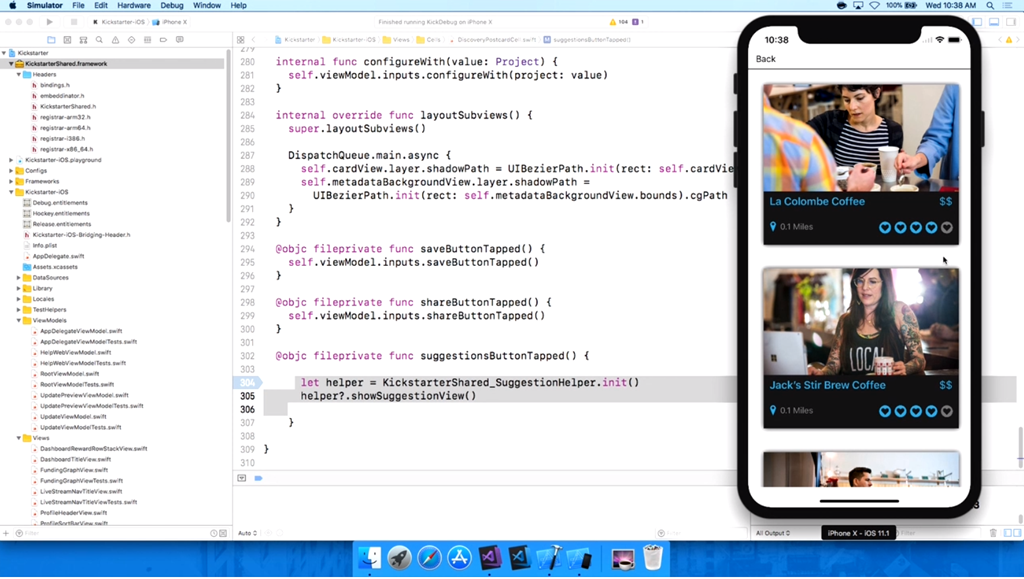Show the Test navigator
Image resolution: width=1024 pixels, height=579 pixels.
131,40
